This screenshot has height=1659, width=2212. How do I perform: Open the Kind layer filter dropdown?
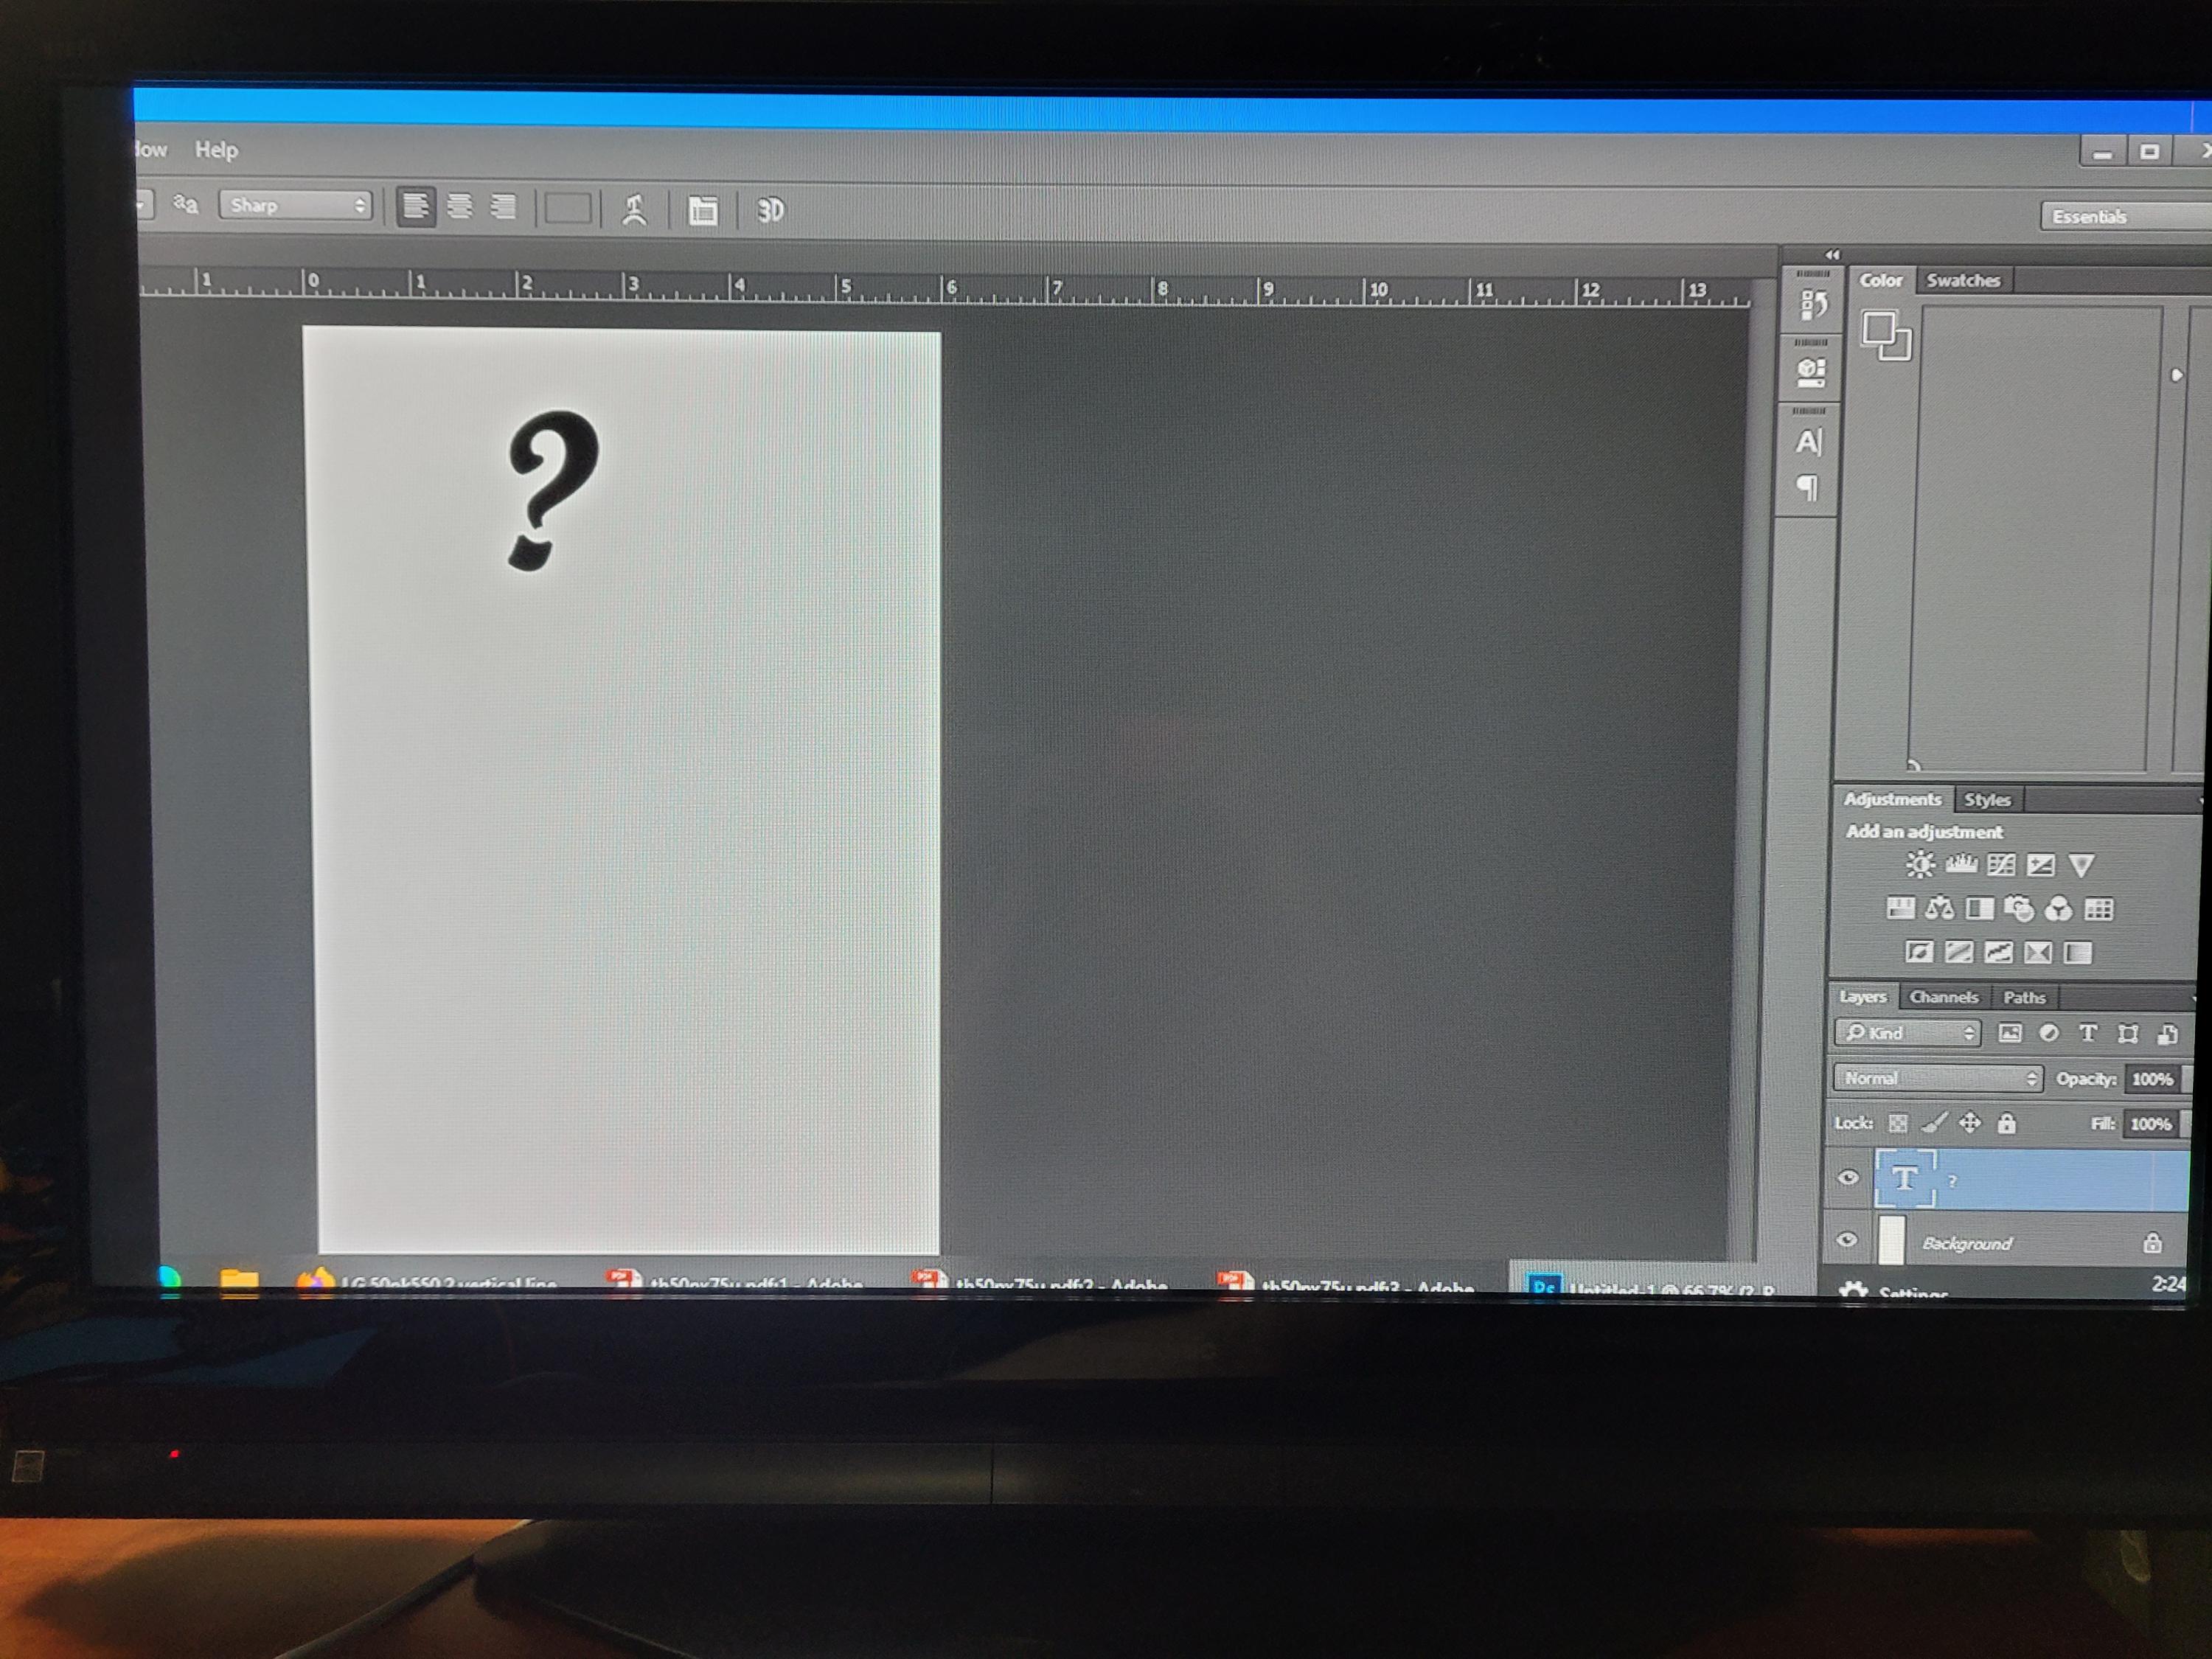(1908, 1033)
